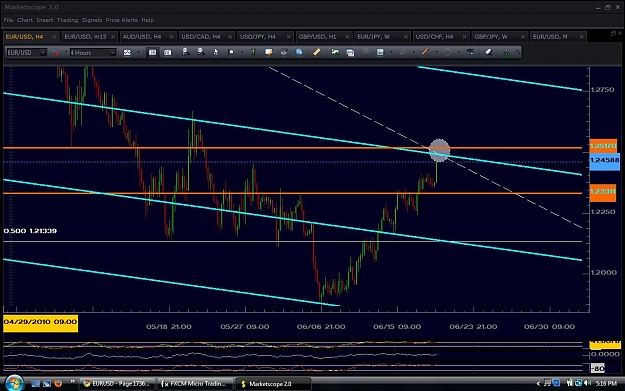Close the EUR/USD, H4 tab
625x391 pixels.
pos(54,37)
